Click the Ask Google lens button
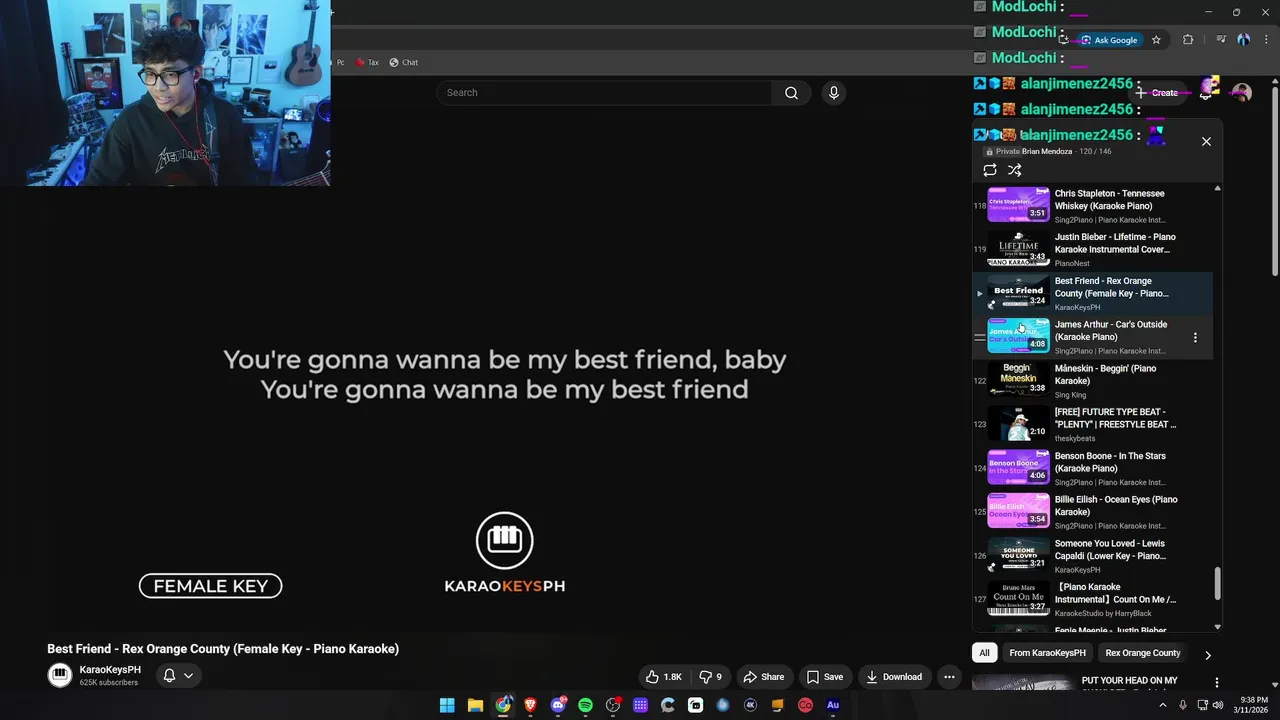Screen dimensions: 1280x720 pyautogui.click(x=1109, y=40)
